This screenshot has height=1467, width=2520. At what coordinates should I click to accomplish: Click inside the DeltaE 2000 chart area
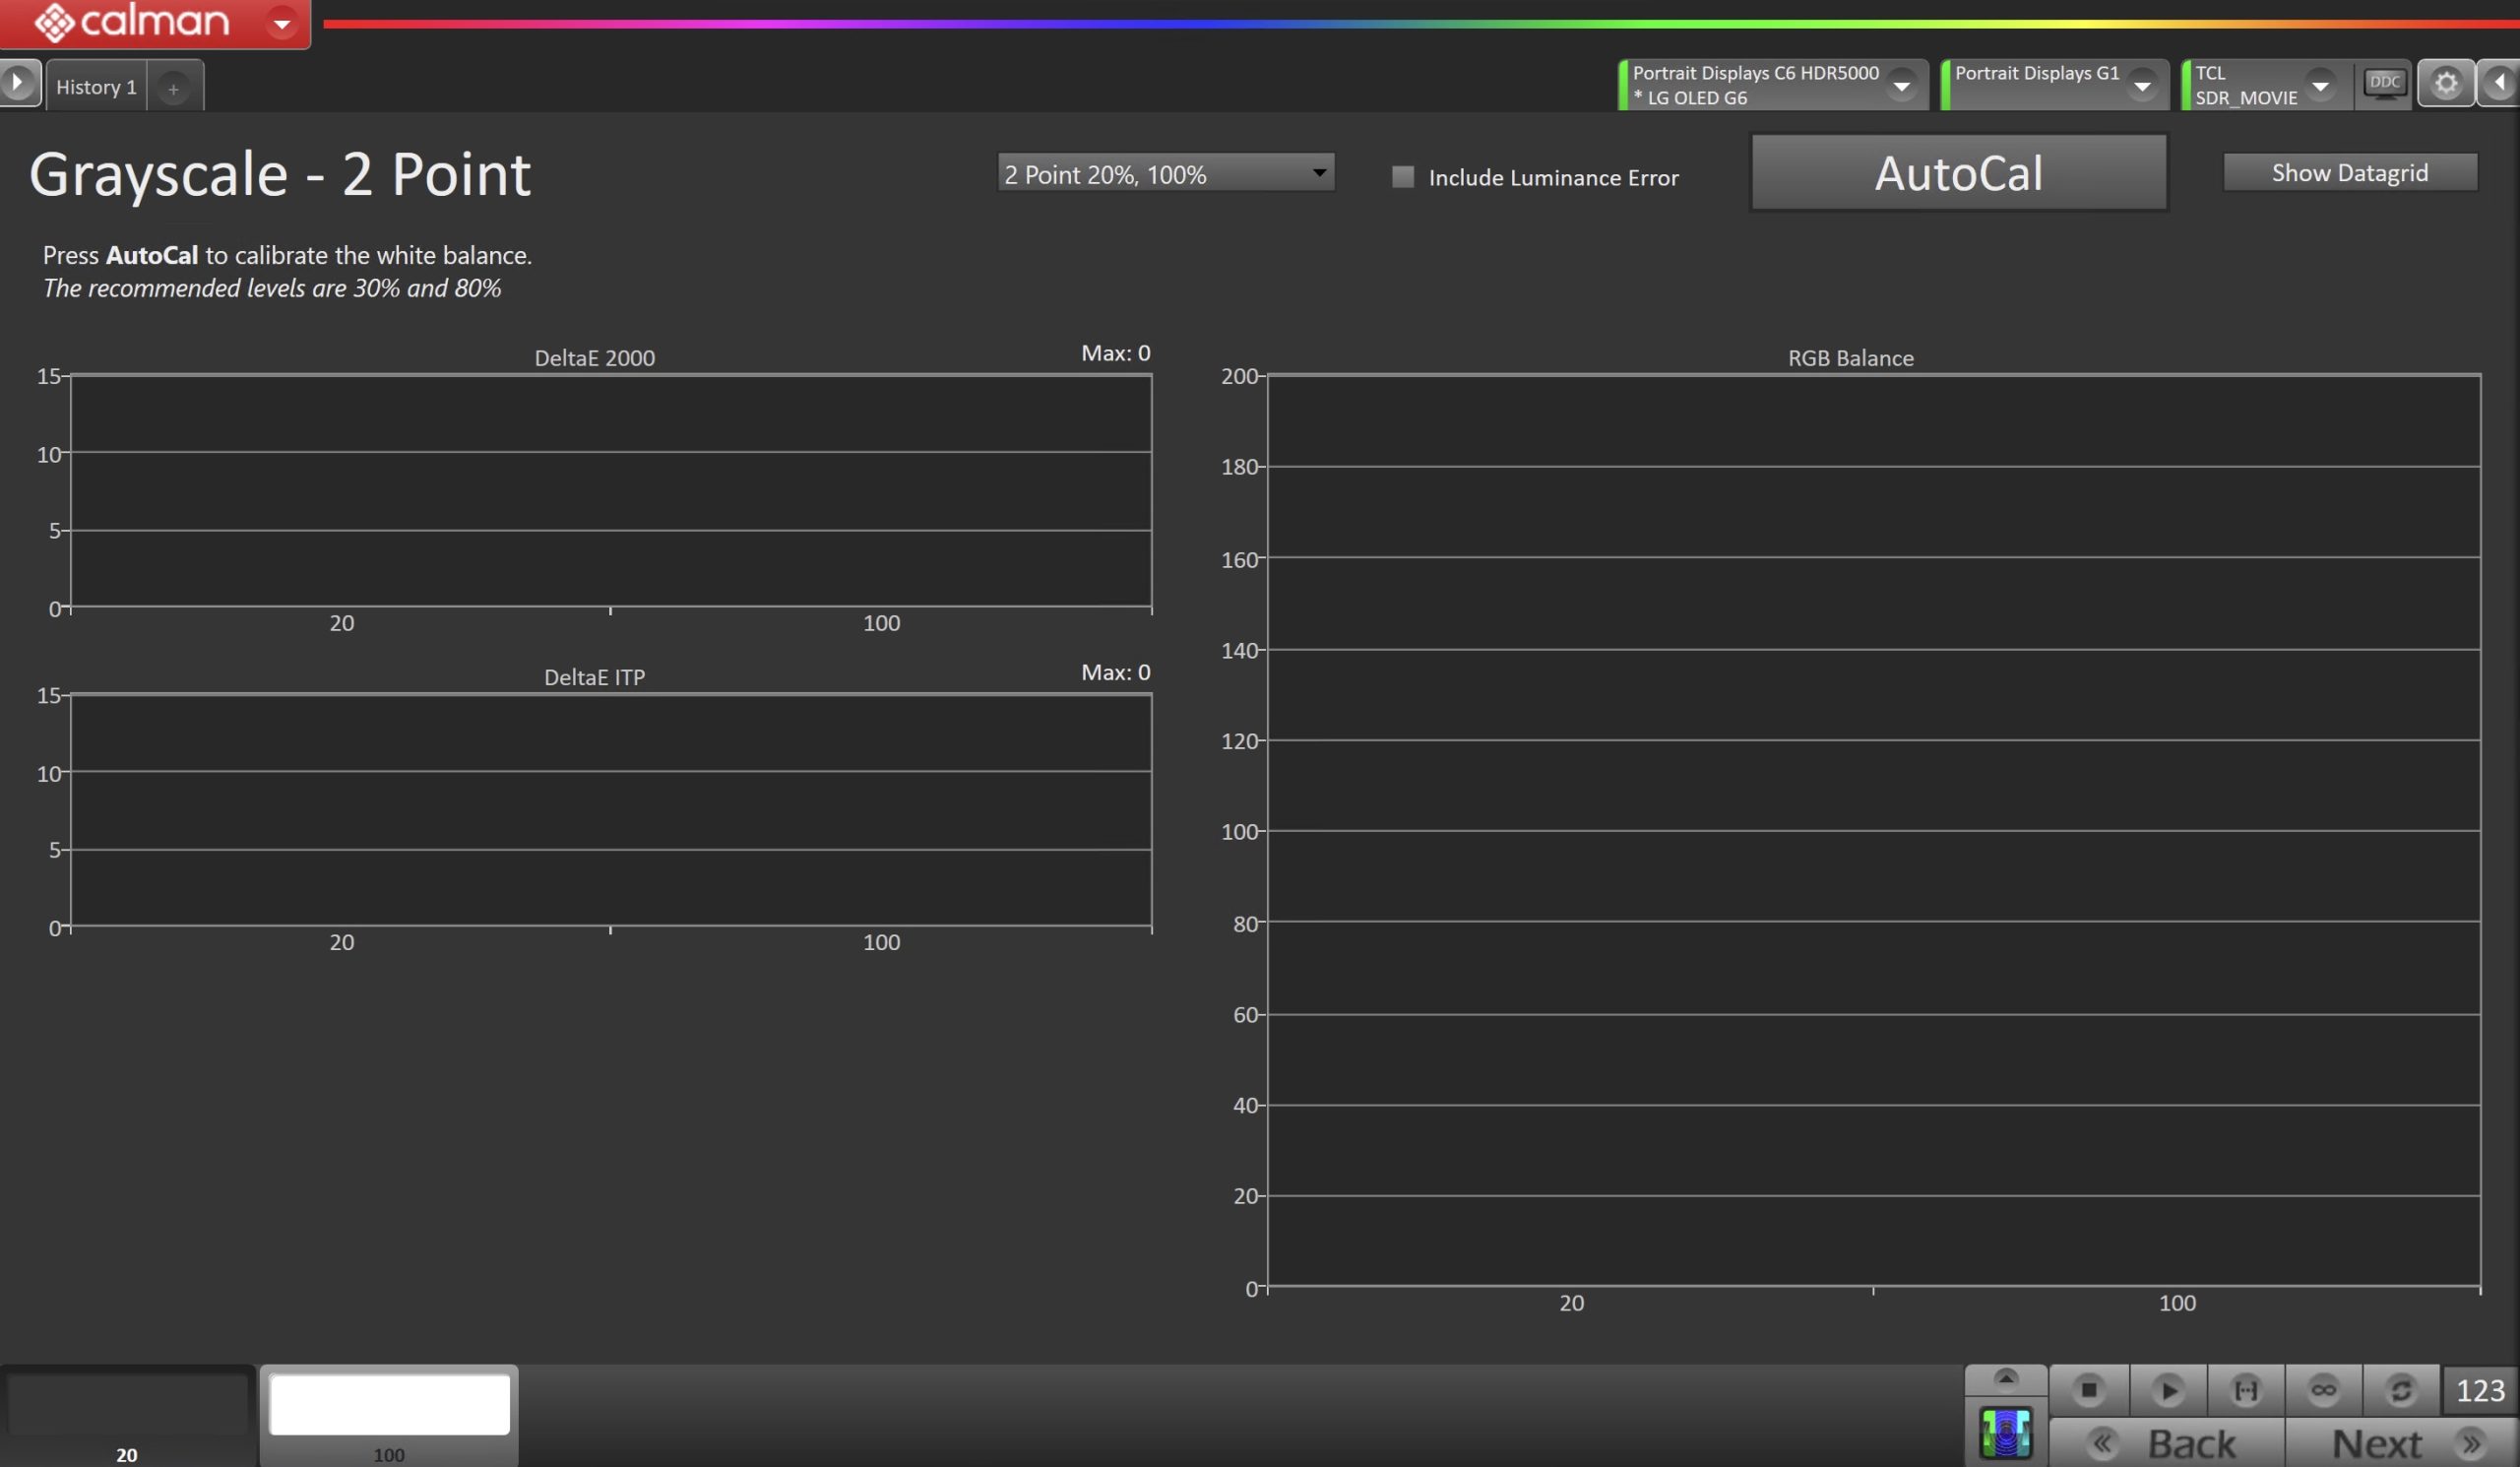click(611, 490)
